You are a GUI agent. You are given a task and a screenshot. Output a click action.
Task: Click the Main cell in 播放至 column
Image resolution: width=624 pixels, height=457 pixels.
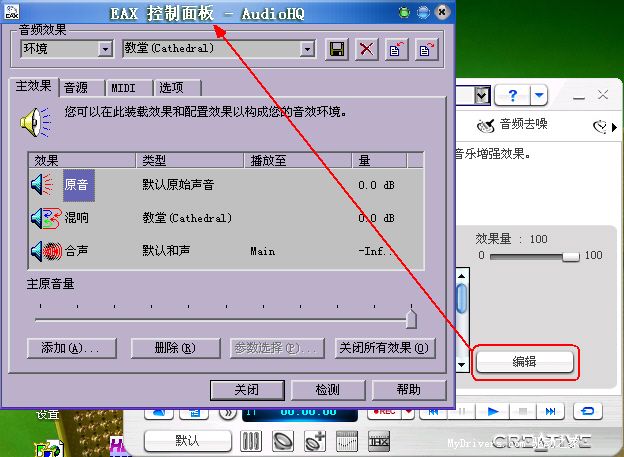point(263,252)
